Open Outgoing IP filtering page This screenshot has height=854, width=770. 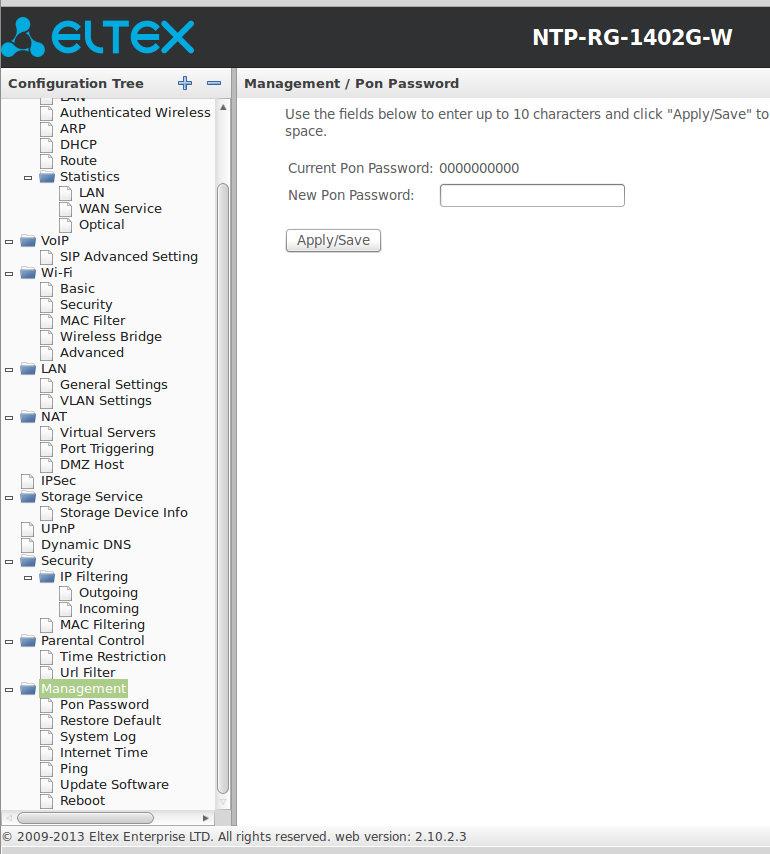(108, 593)
